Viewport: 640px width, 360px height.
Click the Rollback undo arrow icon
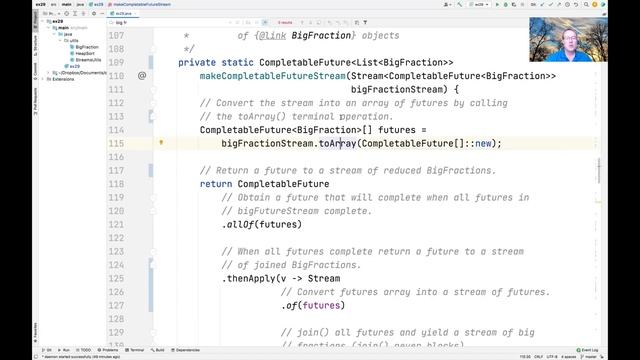[x=576, y=4]
